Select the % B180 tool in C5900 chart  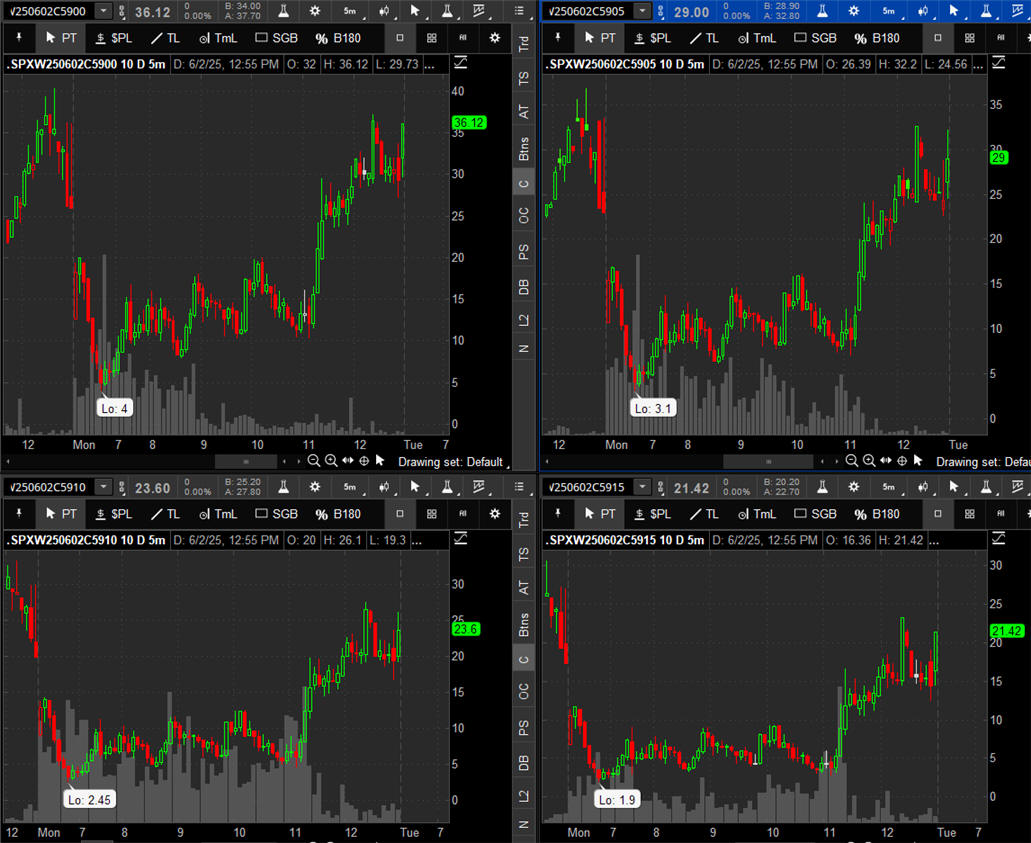pos(338,38)
